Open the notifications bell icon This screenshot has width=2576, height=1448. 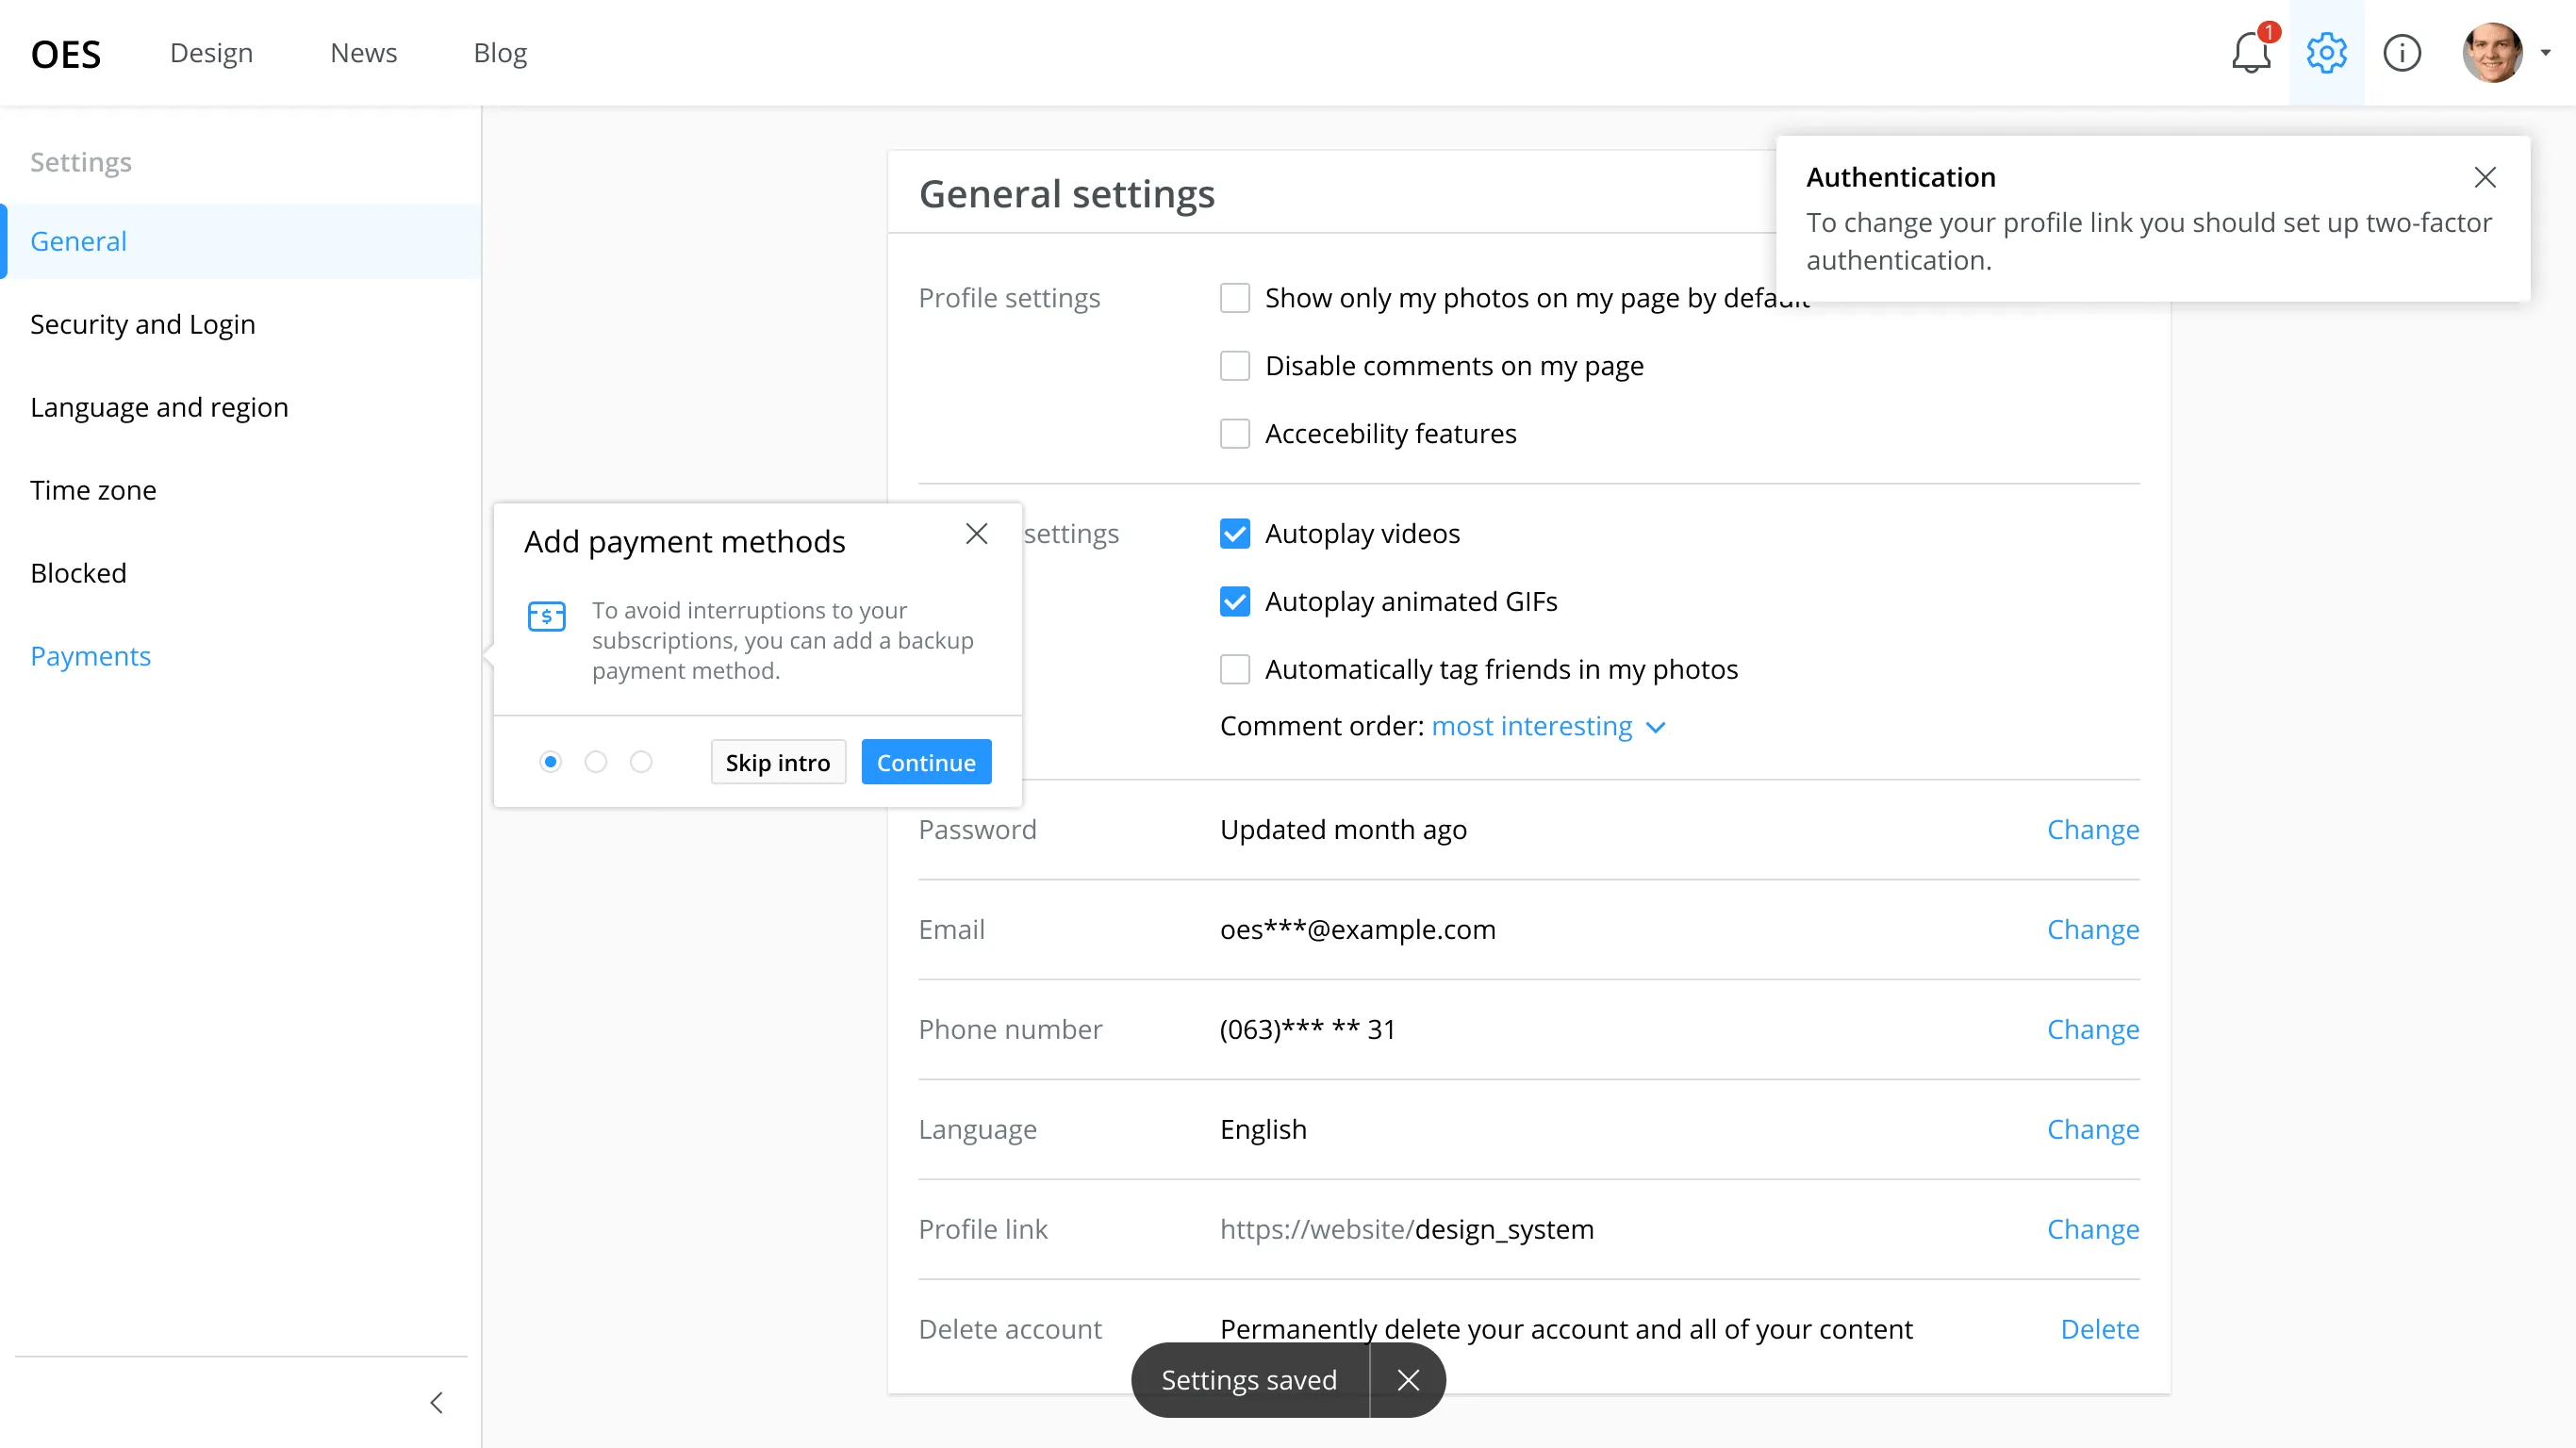coord(2250,53)
